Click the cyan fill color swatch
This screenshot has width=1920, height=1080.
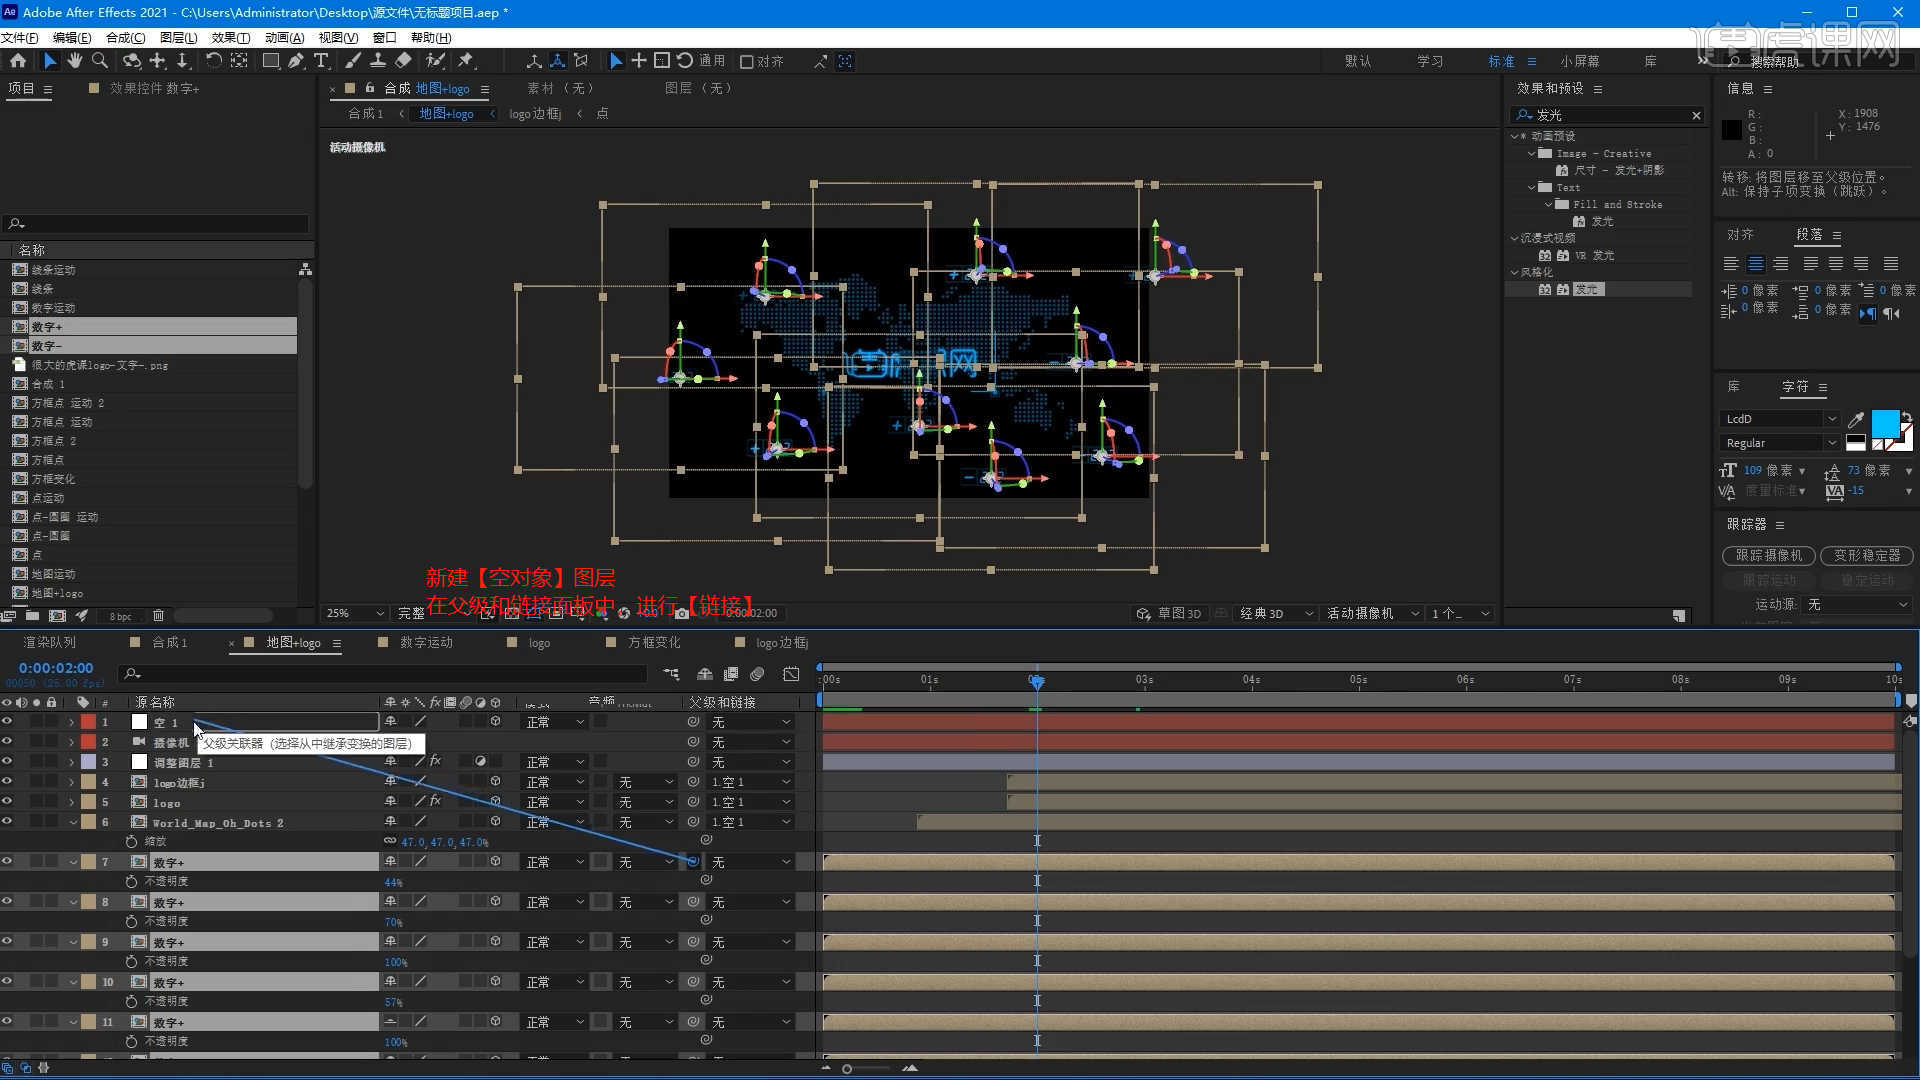coord(1884,422)
